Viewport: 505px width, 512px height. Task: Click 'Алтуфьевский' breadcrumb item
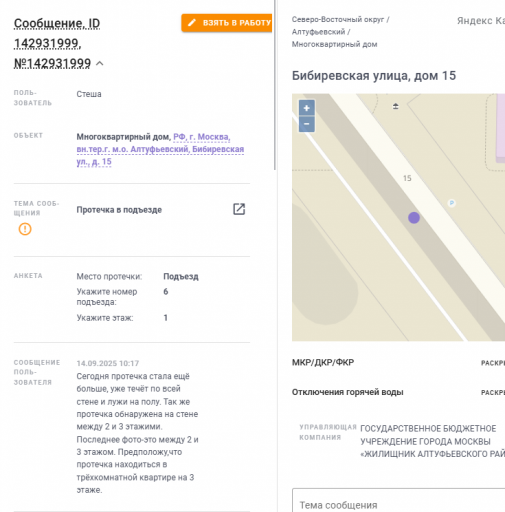[318, 32]
